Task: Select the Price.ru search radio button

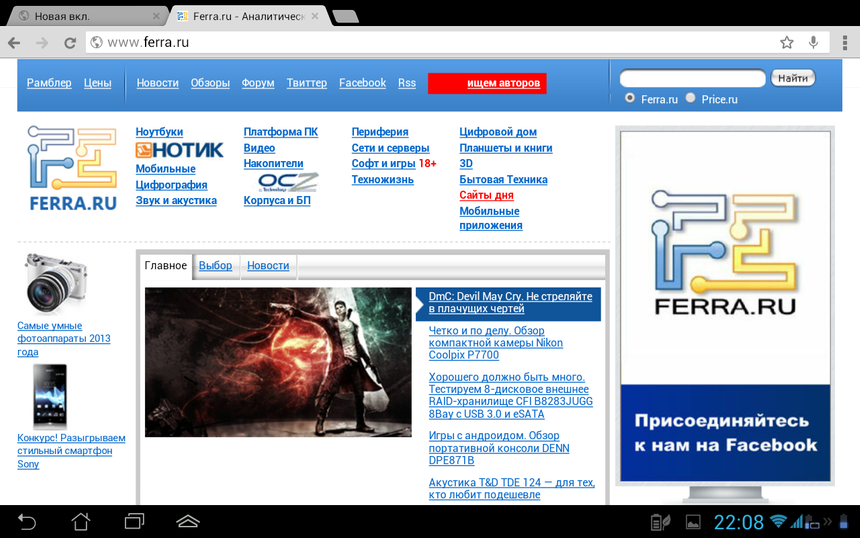Action: coord(691,98)
